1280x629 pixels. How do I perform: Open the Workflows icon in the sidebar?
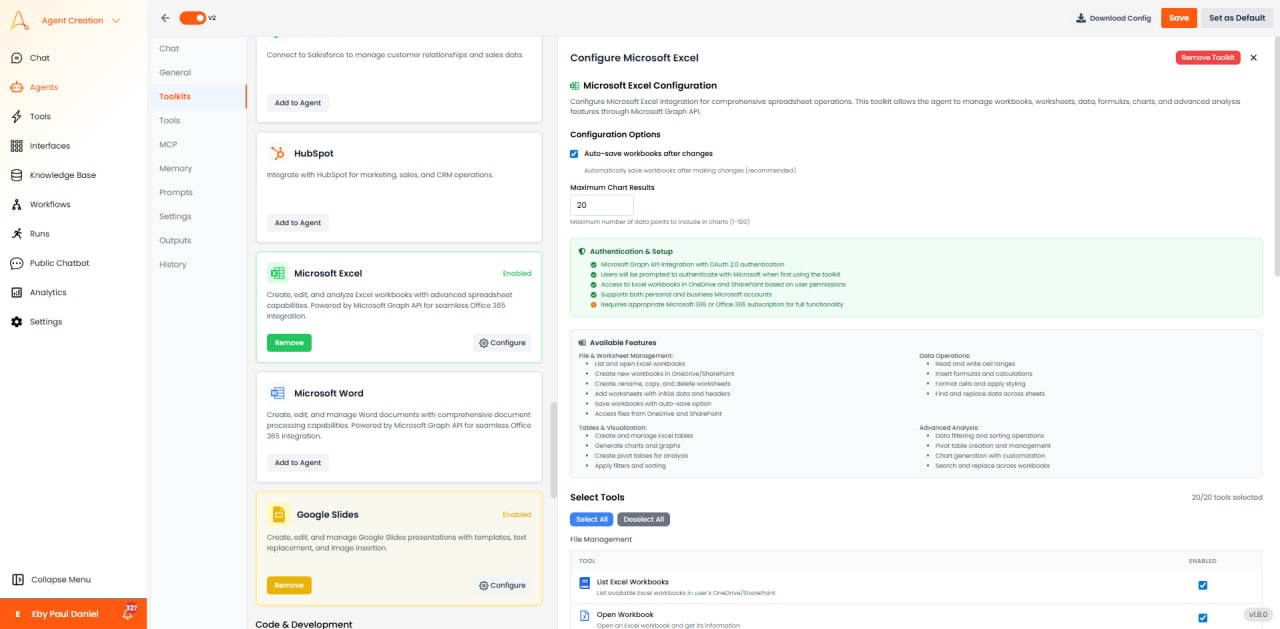pos(17,204)
